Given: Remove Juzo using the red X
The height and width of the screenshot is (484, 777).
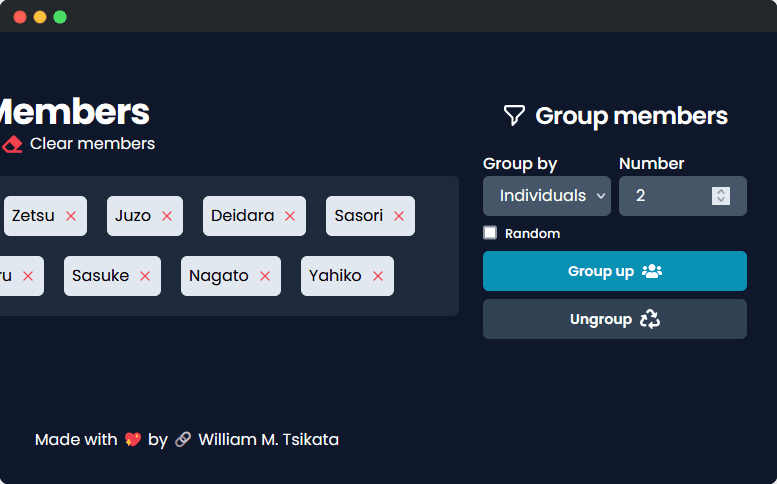Looking at the screenshot, I should 167,216.
